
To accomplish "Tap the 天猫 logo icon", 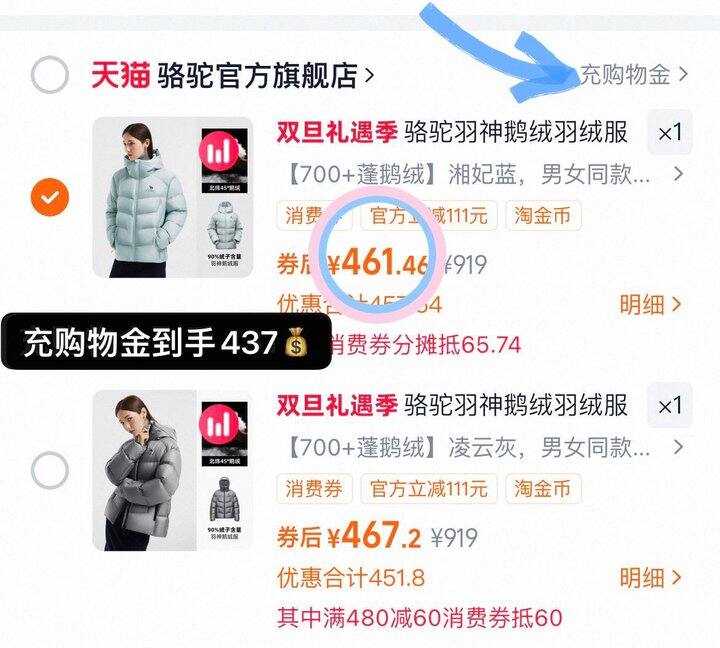I will tap(120, 75).
